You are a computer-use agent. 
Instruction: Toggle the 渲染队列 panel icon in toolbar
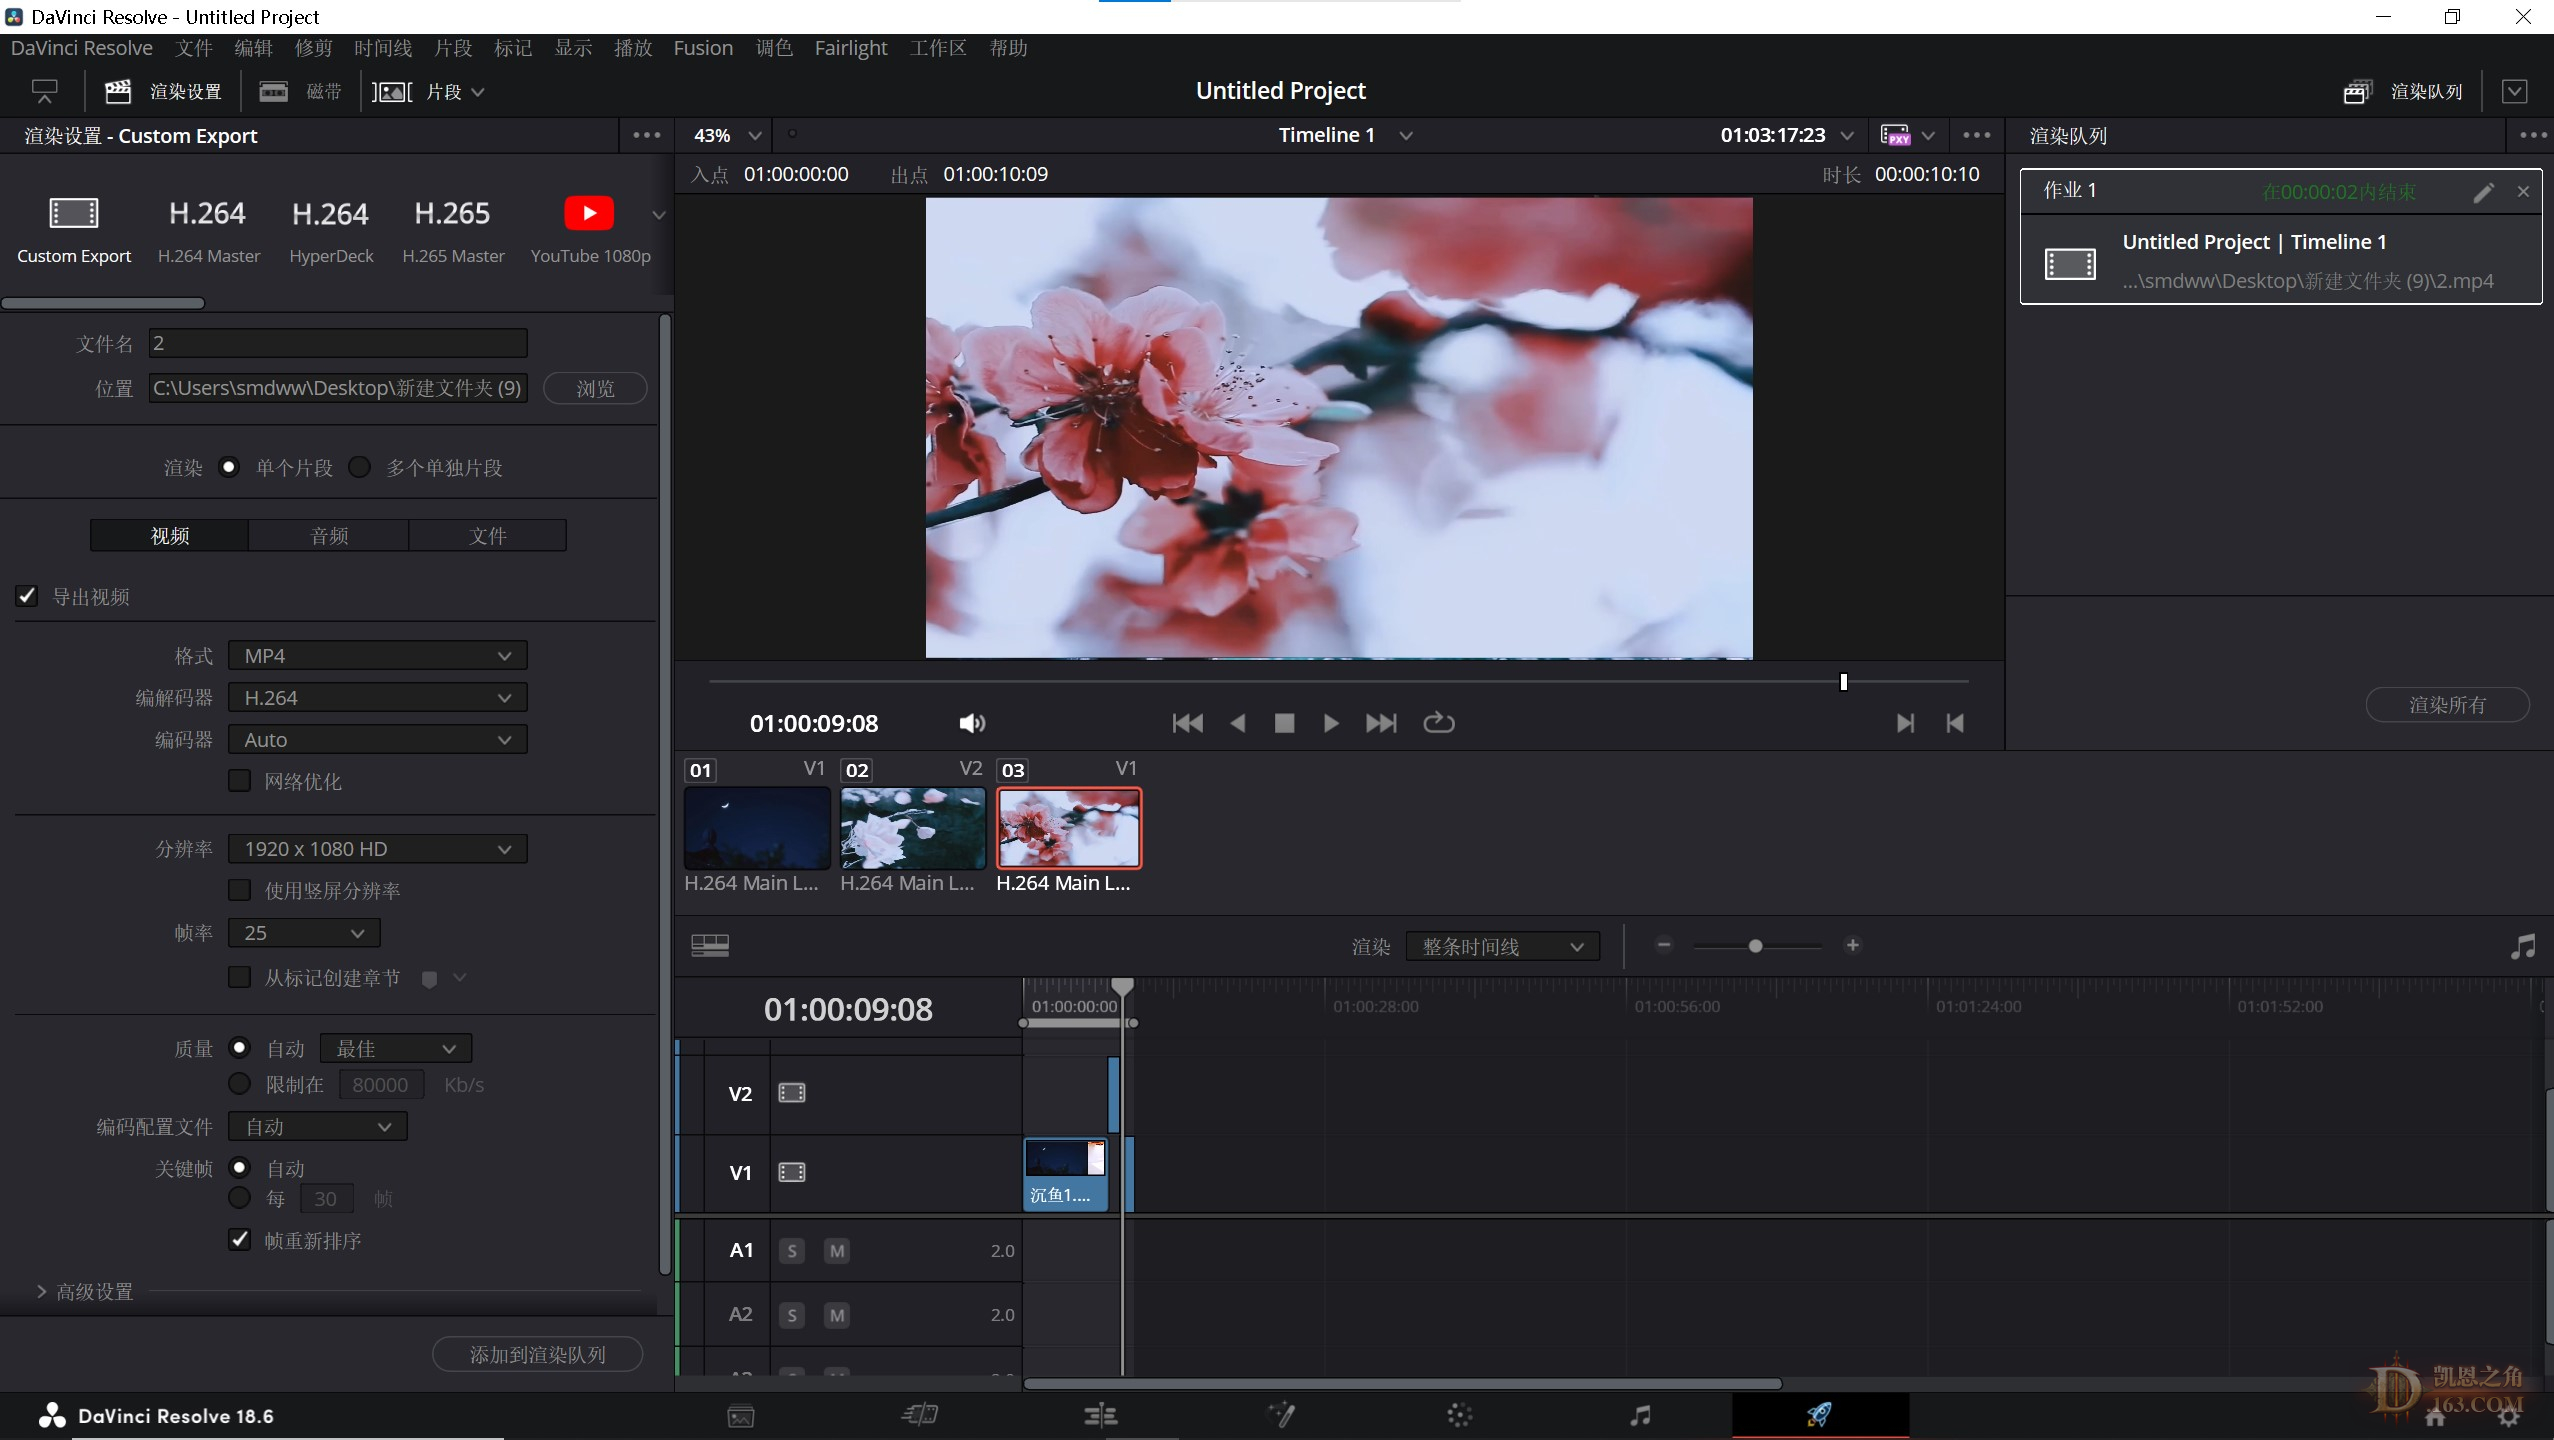pyautogui.click(x=2358, y=91)
